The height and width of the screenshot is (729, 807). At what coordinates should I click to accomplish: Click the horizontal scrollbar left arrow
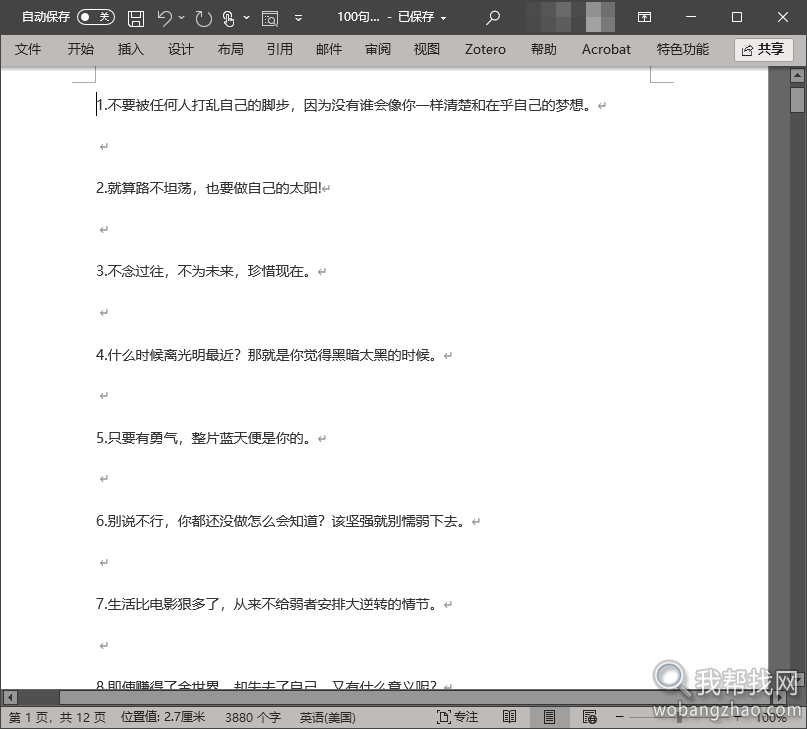coord(10,698)
